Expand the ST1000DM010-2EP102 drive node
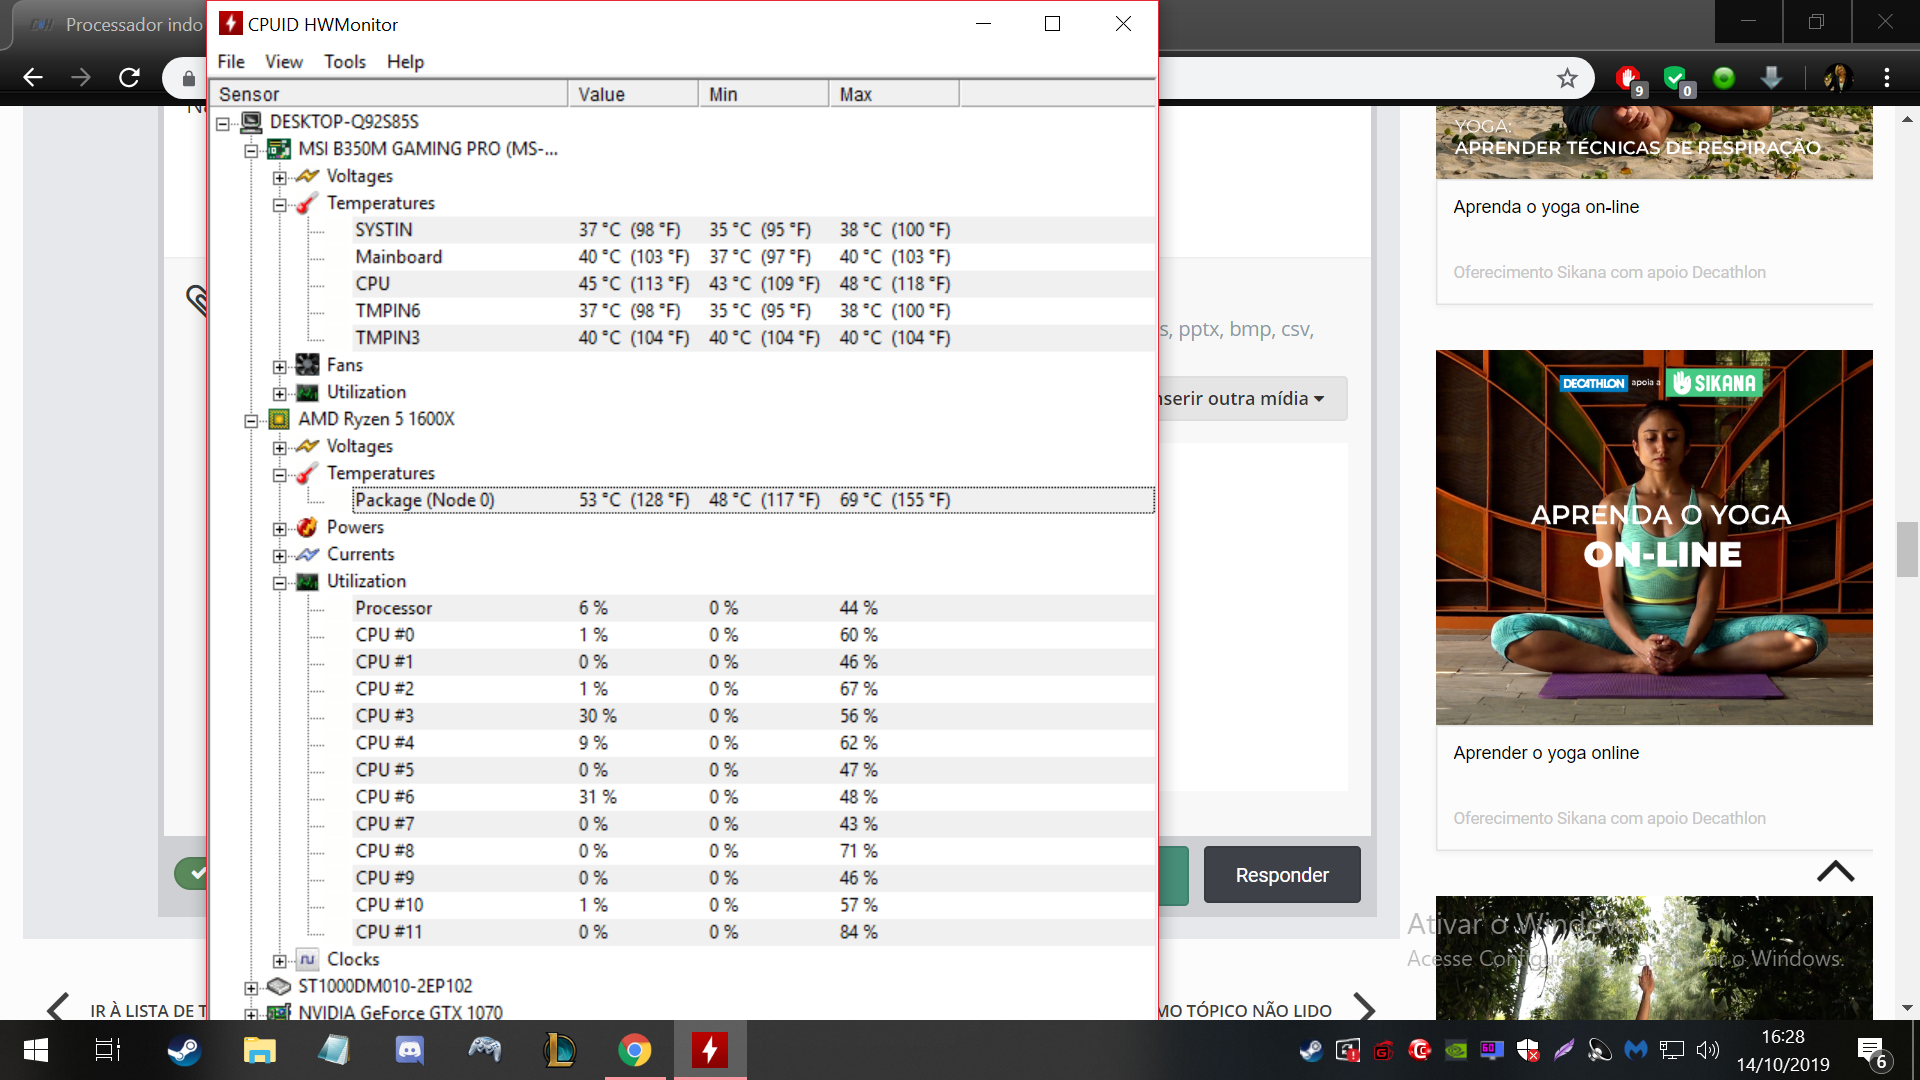Screen dimensions: 1920x1080 pos(251,988)
